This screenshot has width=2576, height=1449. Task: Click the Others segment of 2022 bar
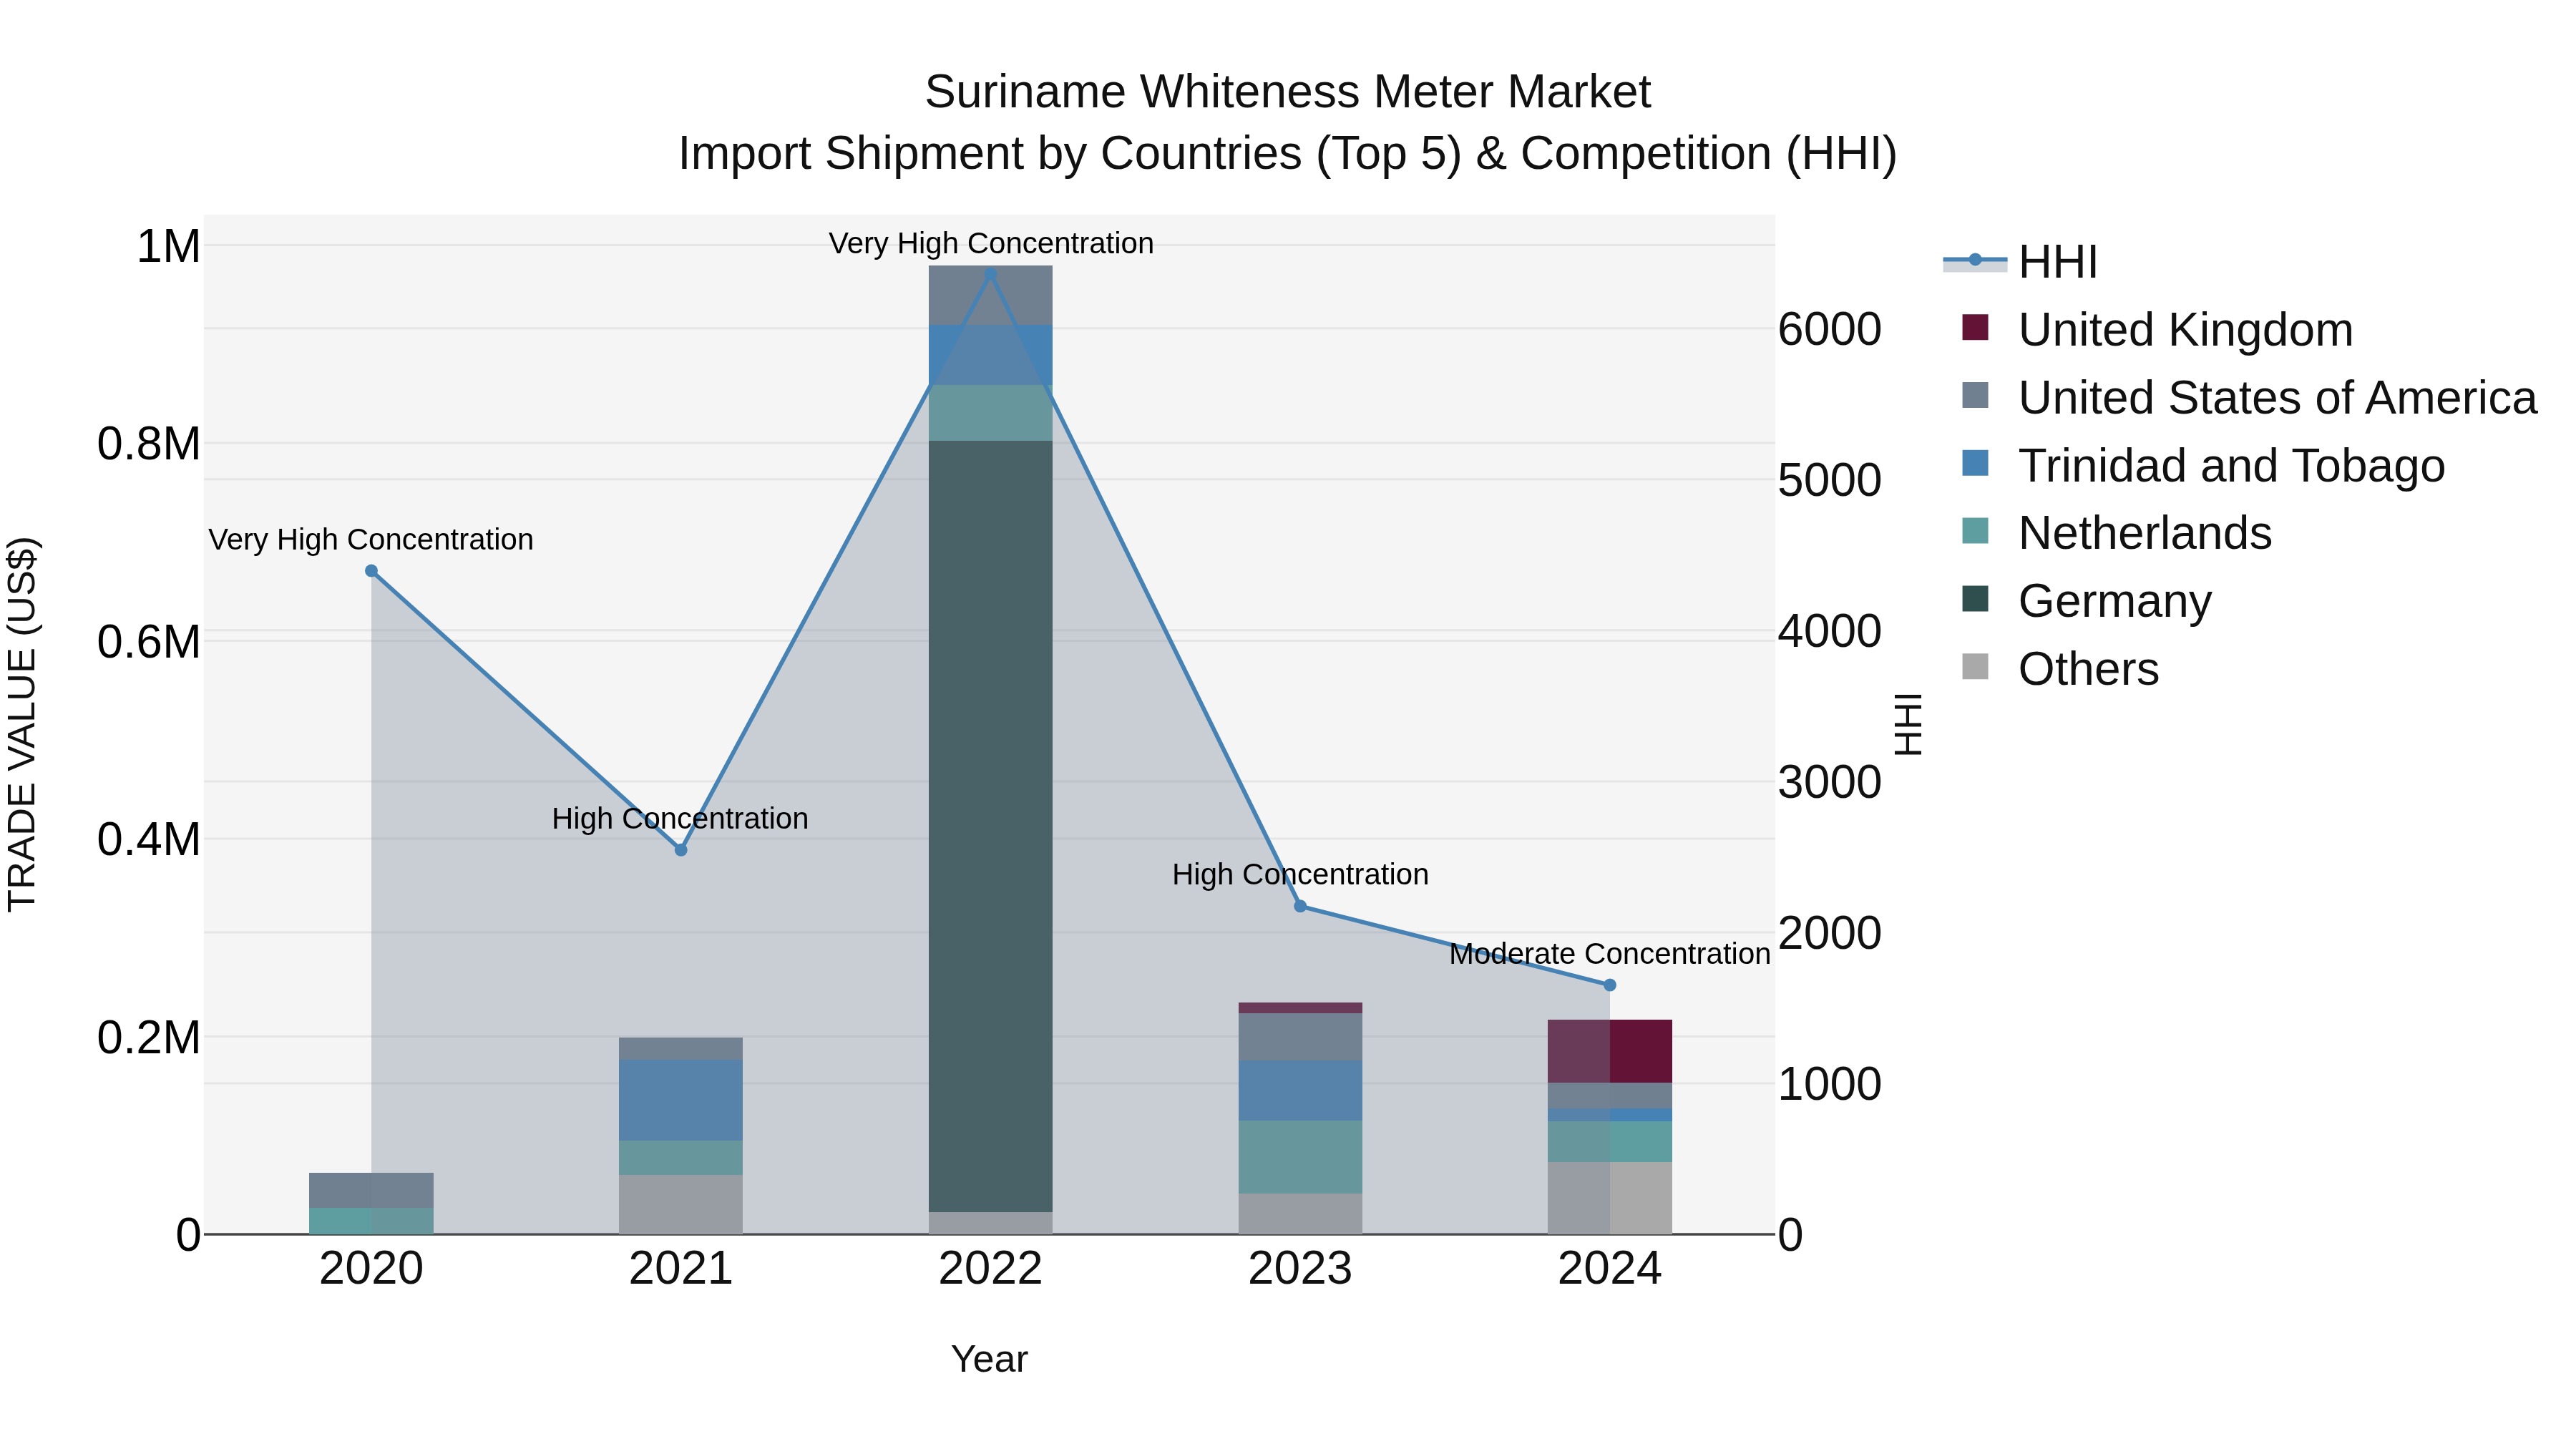click(x=991, y=1223)
